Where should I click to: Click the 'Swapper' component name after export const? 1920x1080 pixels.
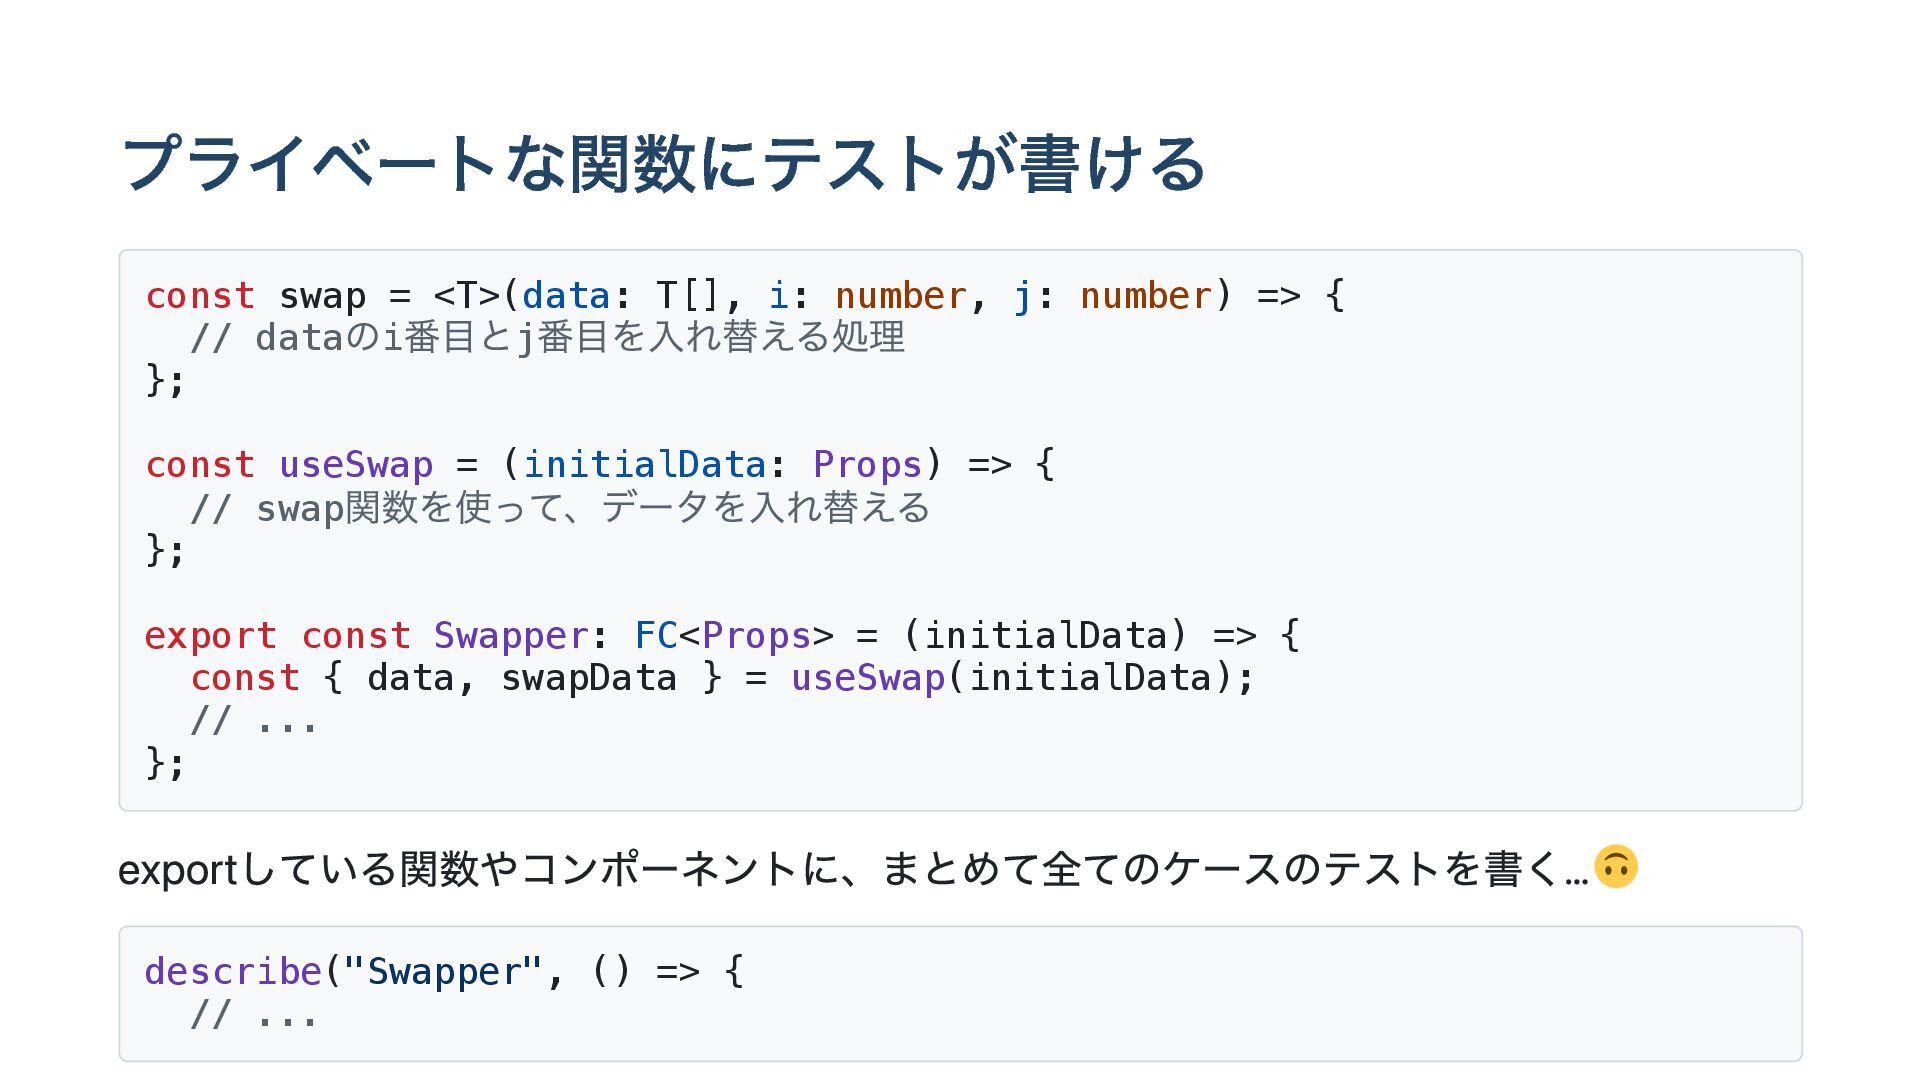coord(510,636)
